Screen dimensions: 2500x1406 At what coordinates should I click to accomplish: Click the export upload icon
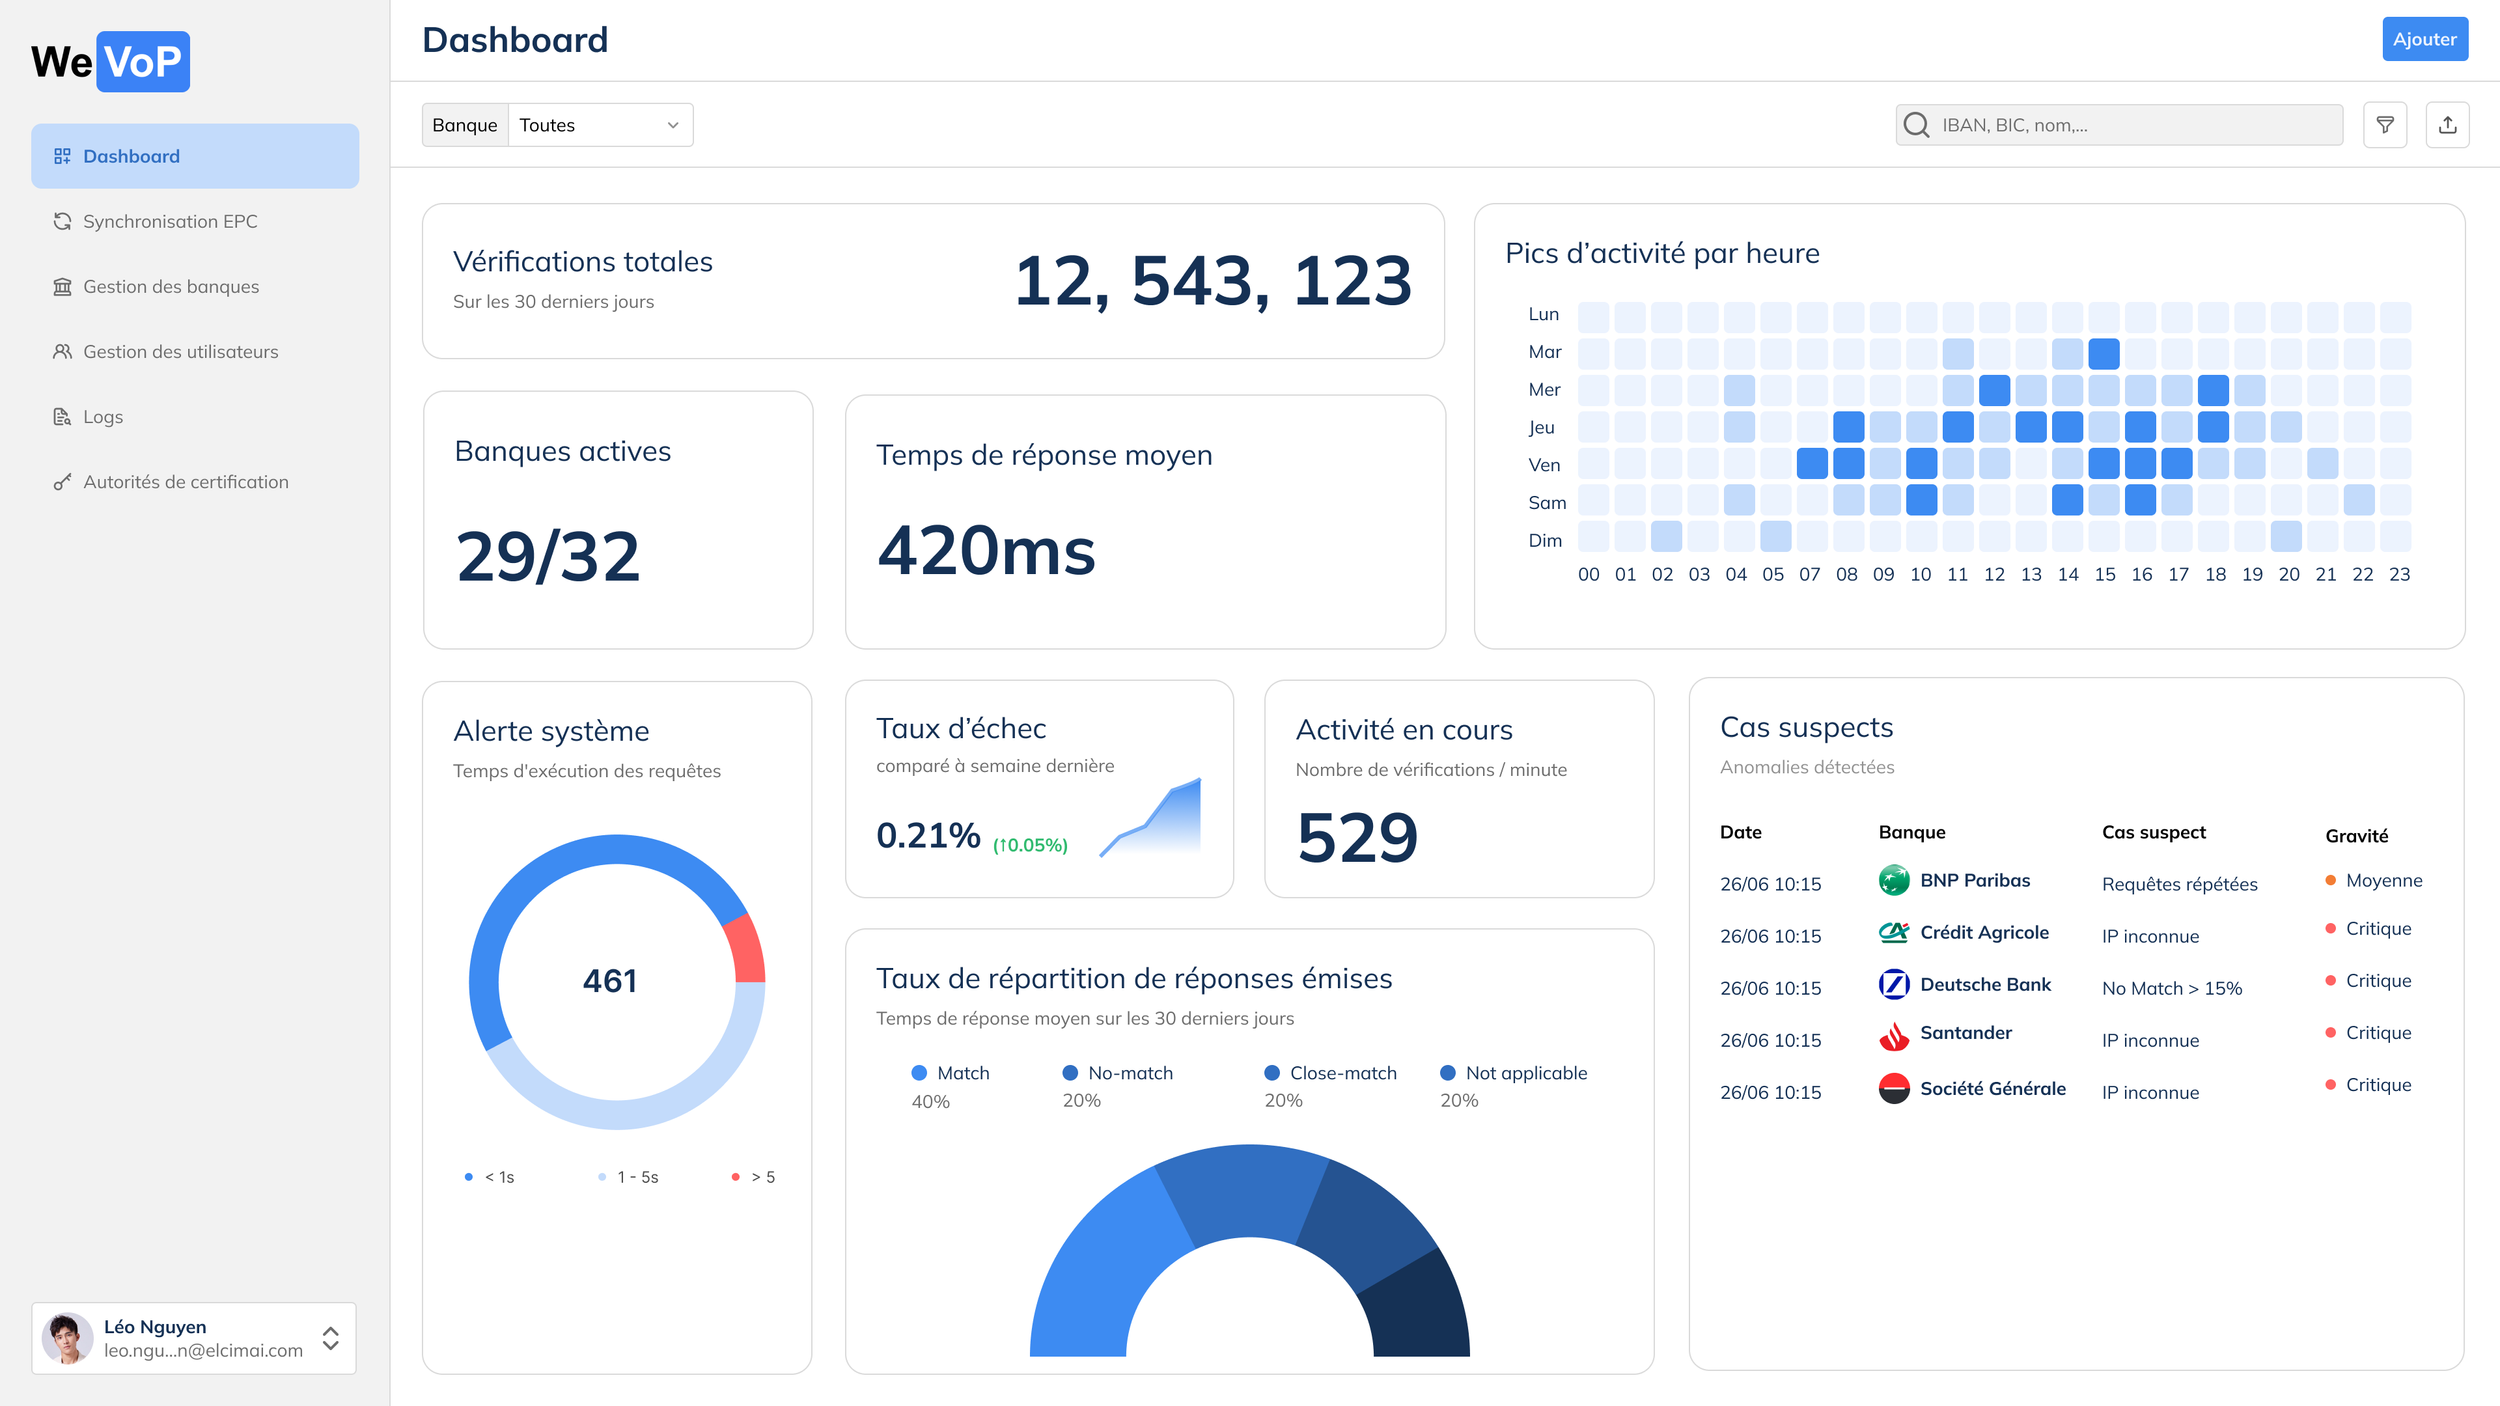[x=2447, y=125]
